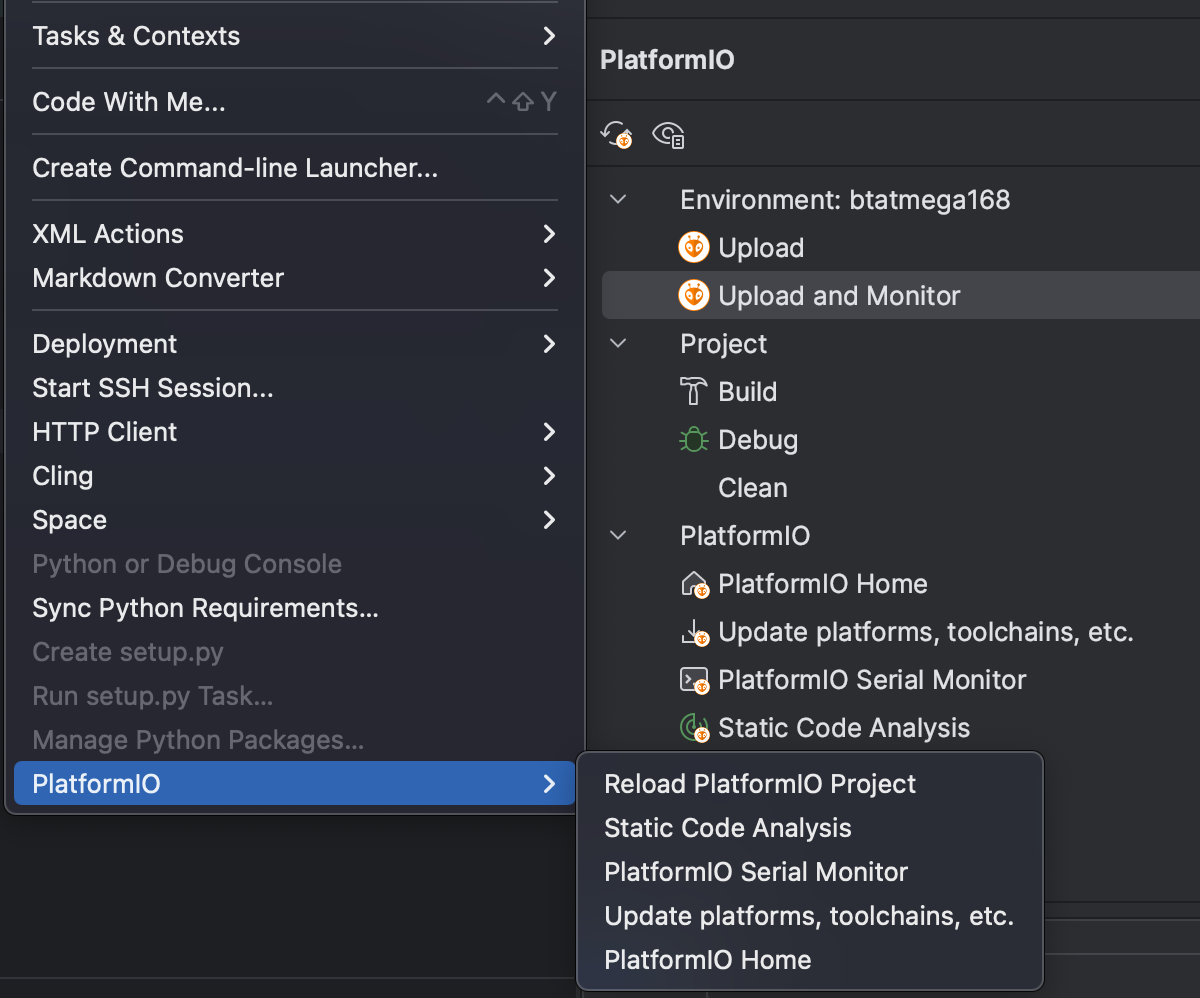Click the green Debug bug icon
The height and width of the screenshot is (998, 1200).
[693, 440]
